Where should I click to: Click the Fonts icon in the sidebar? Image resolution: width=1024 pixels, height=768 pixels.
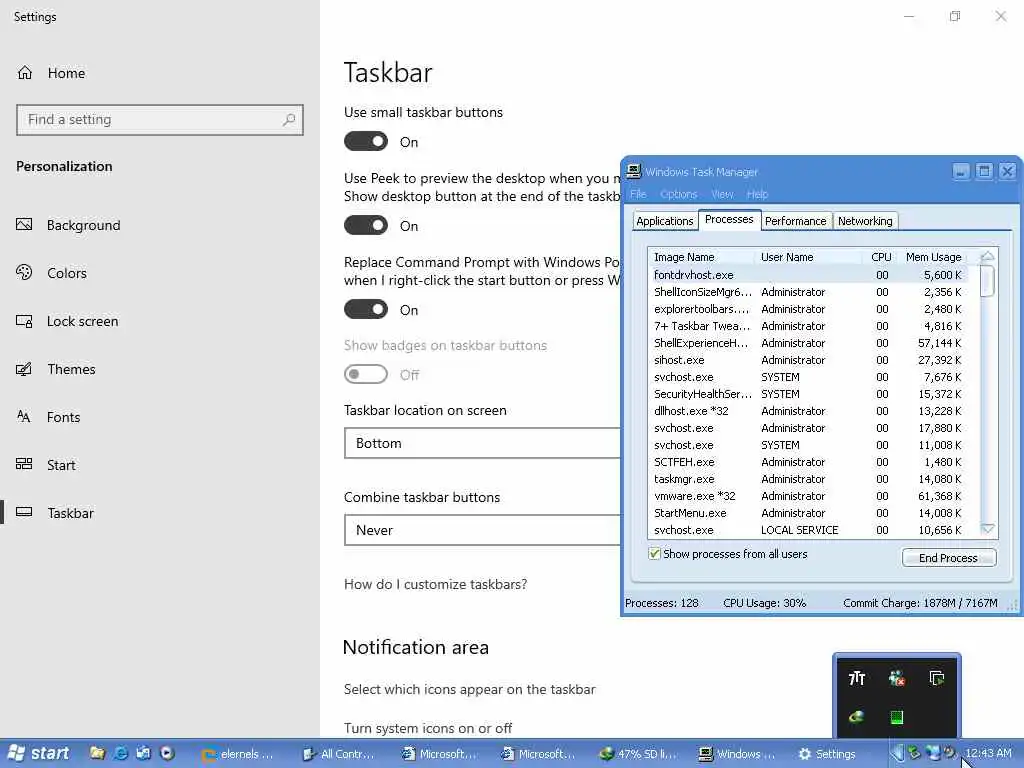(x=24, y=417)
